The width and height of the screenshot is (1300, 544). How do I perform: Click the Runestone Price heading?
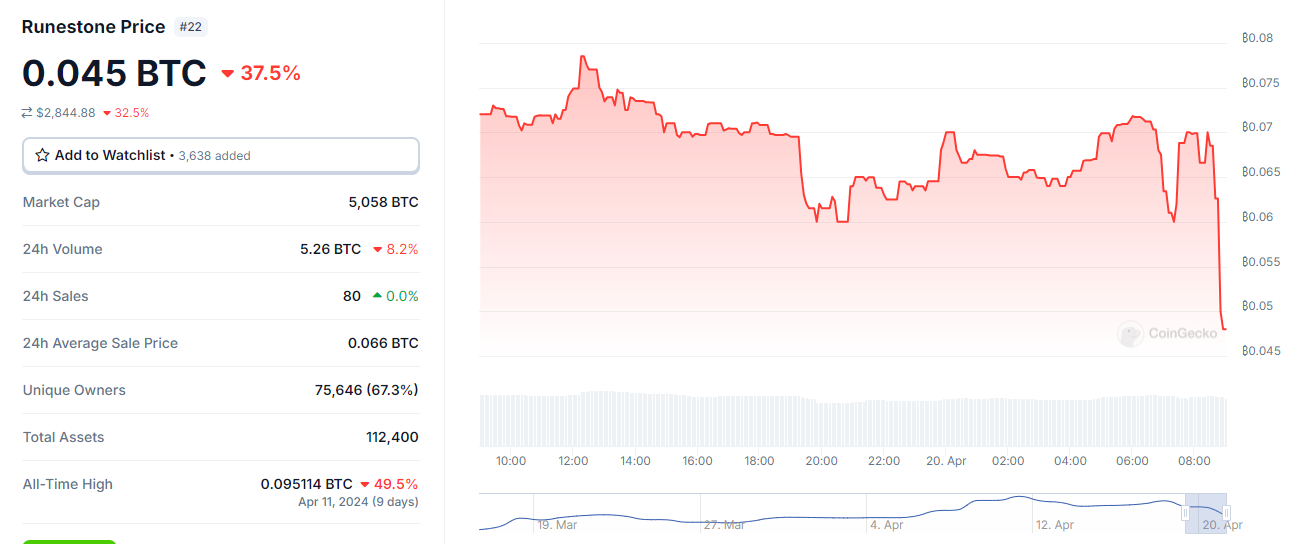click(x=93, y=27)
